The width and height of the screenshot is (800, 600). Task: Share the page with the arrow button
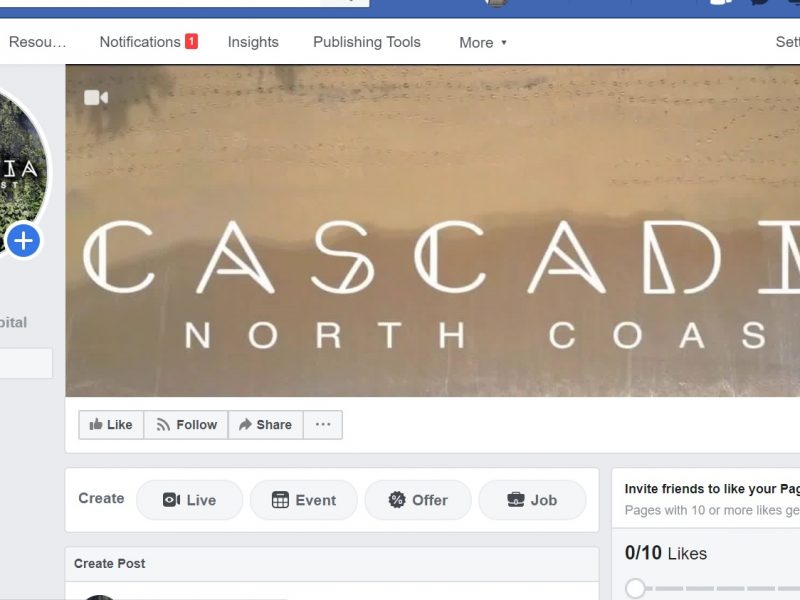tap(266, 424)
